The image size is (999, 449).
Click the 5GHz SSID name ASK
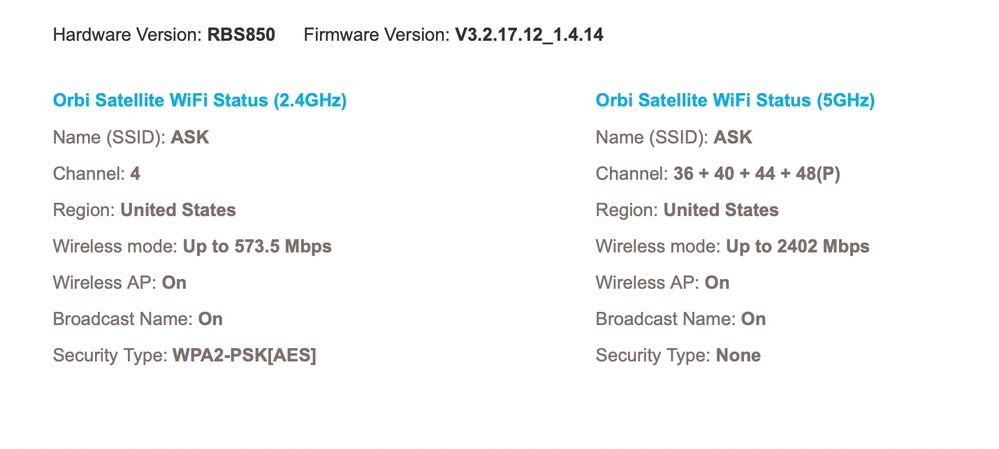tap(733, 137)
